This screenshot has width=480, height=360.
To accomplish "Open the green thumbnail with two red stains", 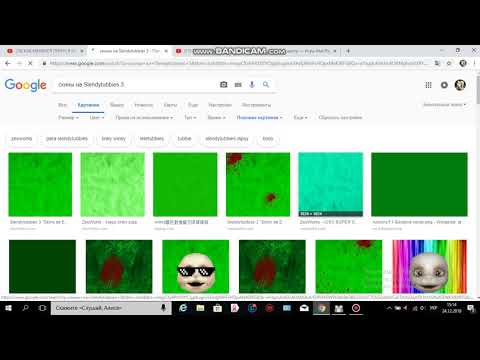I will [x=258, y=184].
